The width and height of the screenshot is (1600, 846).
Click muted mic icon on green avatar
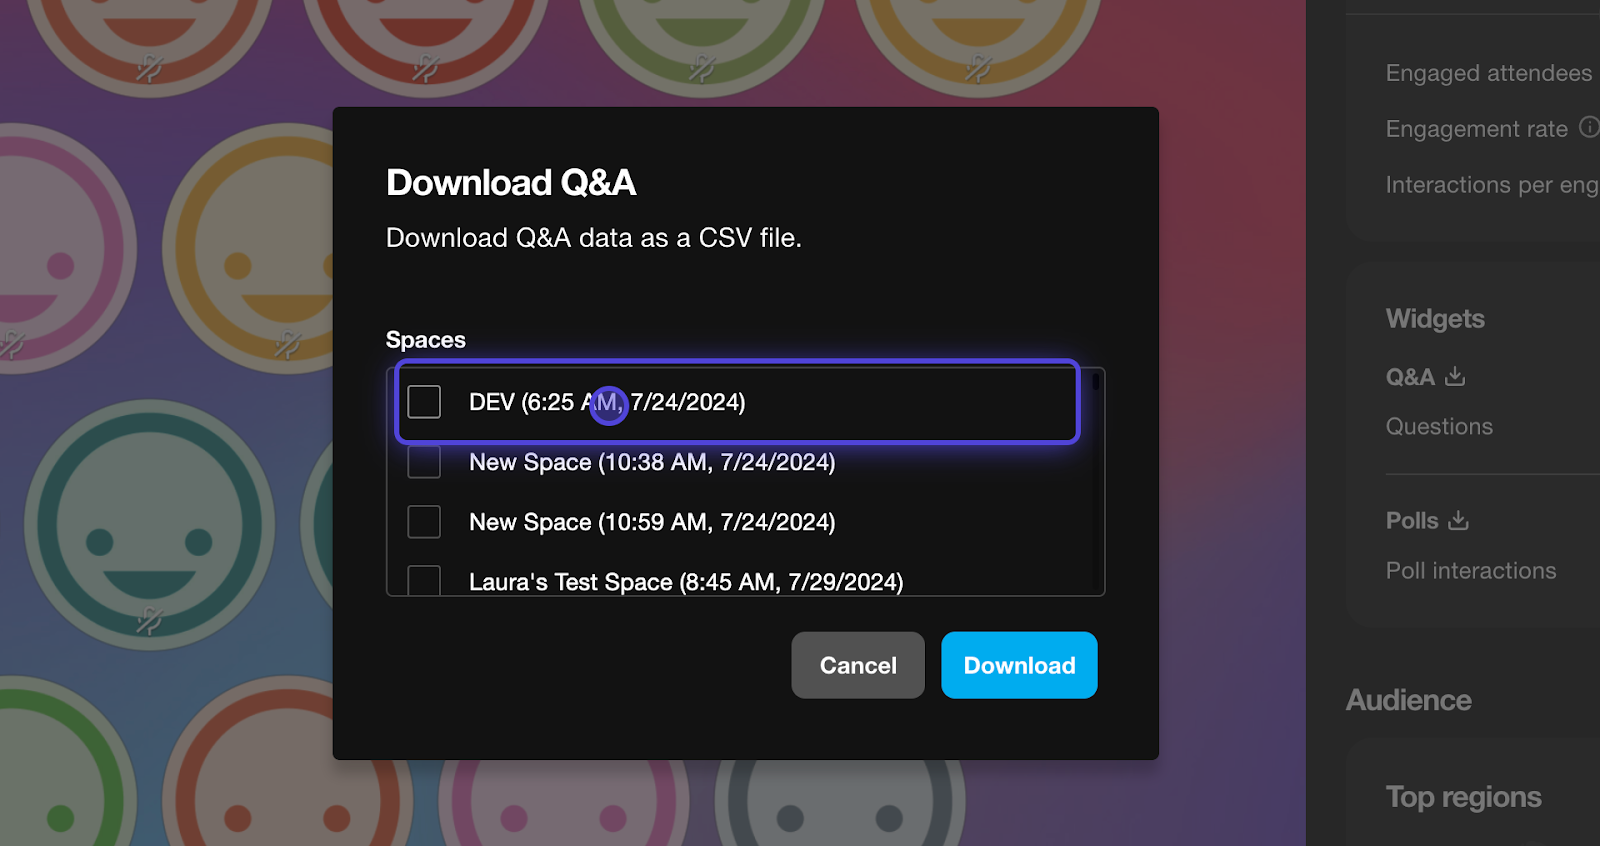701,69
